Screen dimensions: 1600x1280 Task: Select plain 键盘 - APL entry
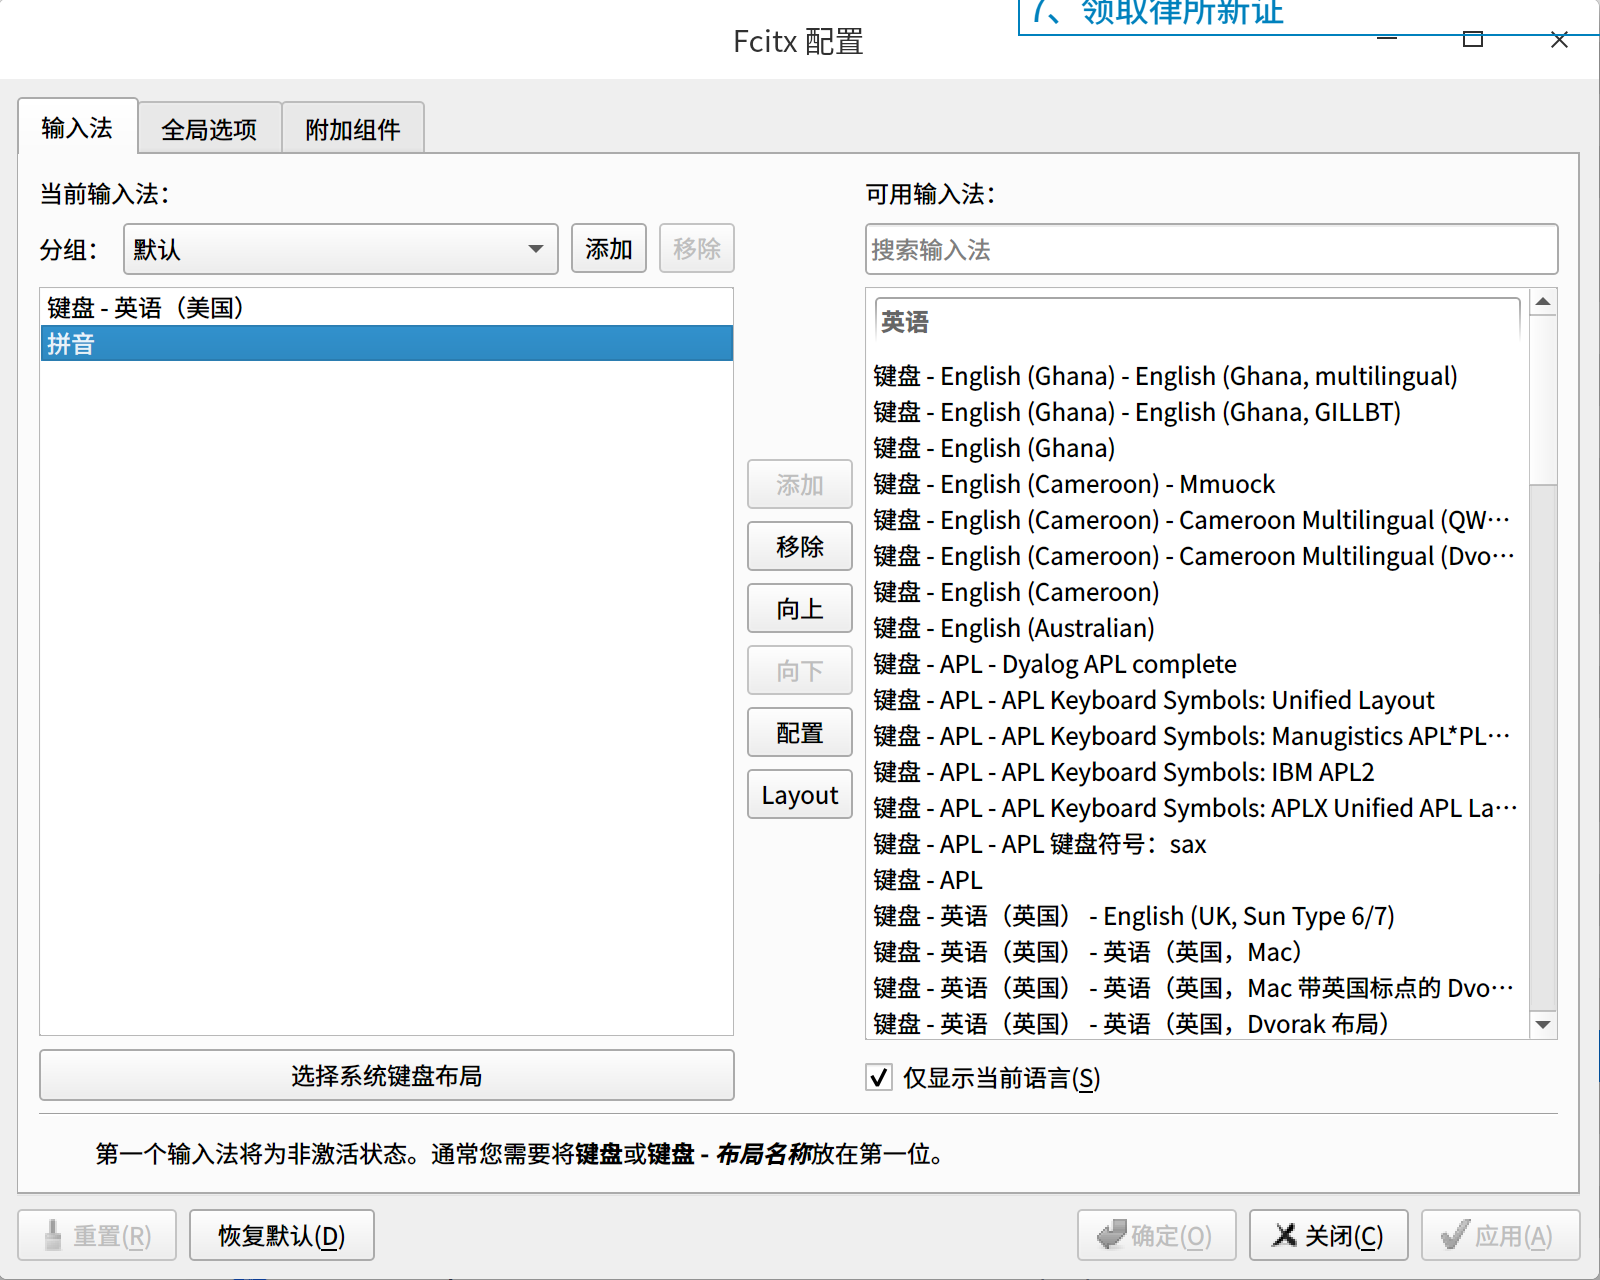(1197, 880)
